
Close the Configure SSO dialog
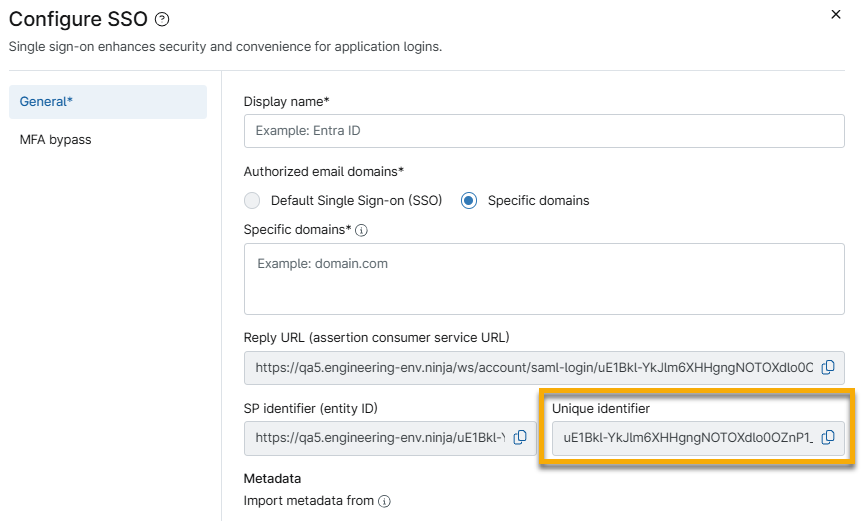pyautogui.click(x=836, y=14)
